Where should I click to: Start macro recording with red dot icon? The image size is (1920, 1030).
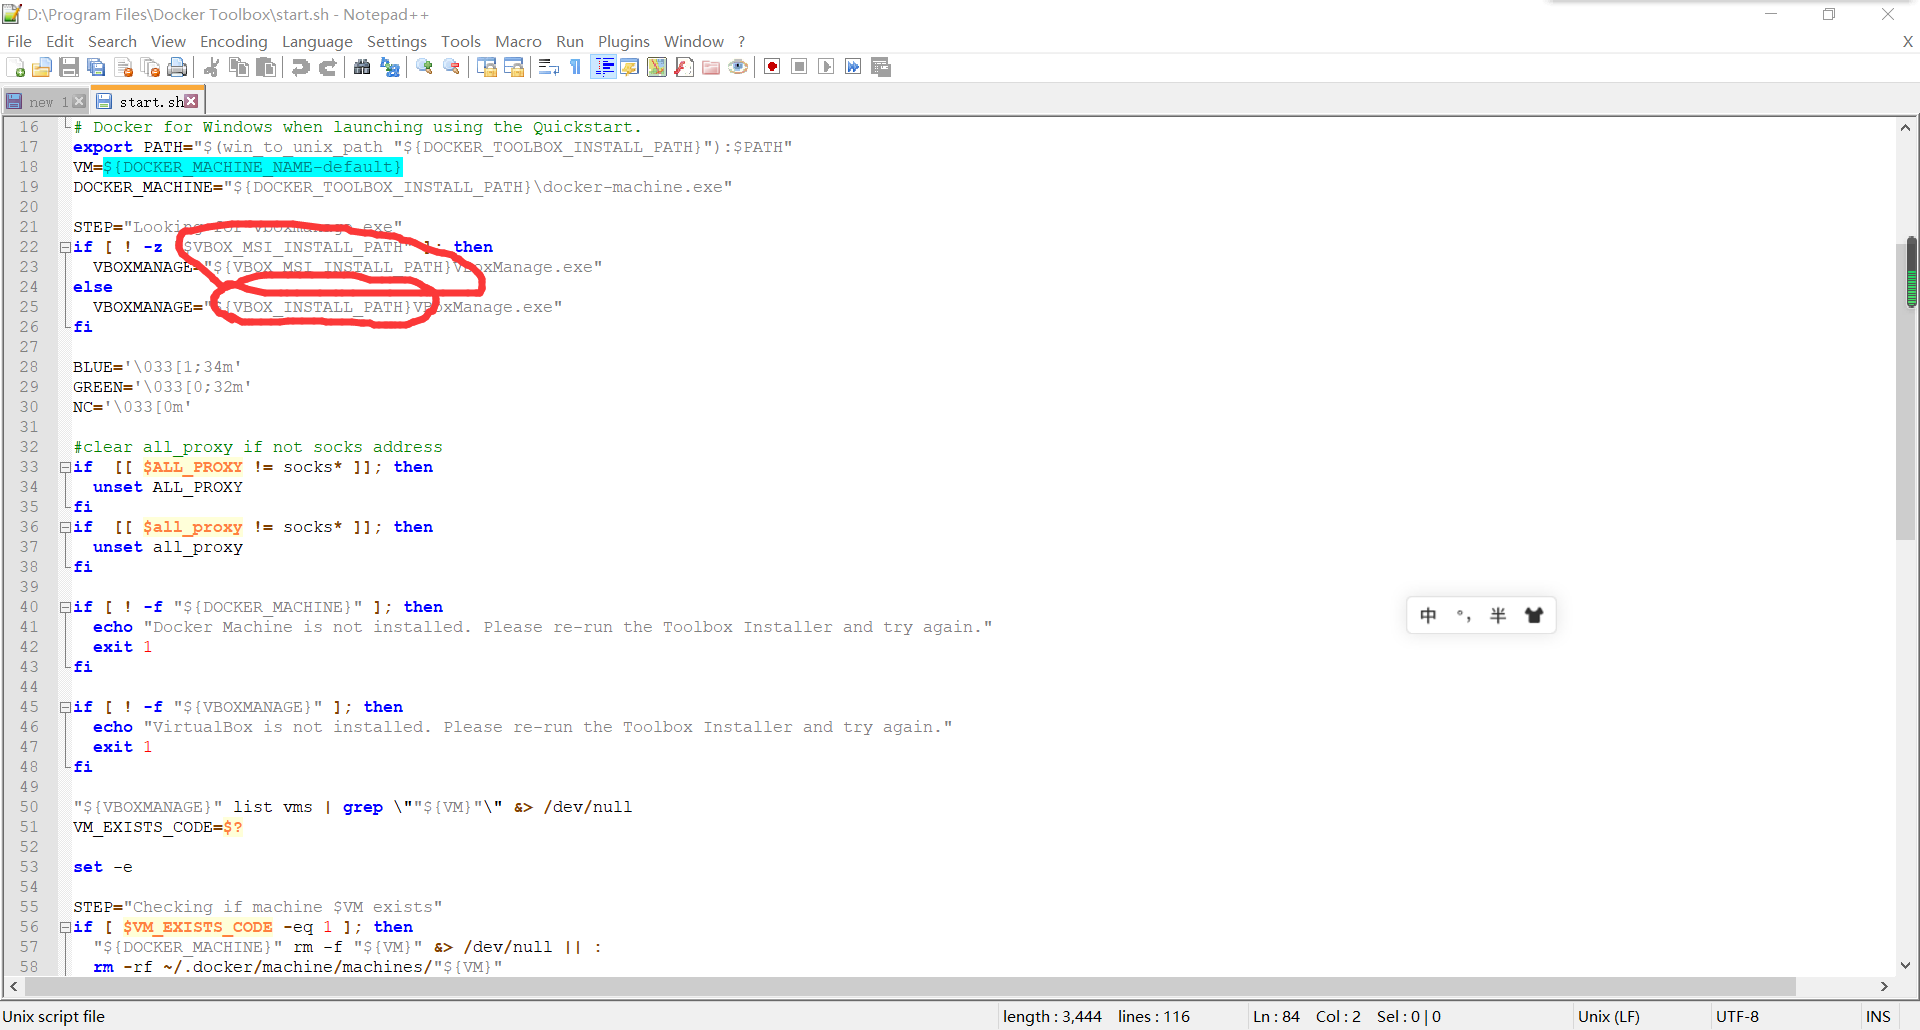point(772,67)
